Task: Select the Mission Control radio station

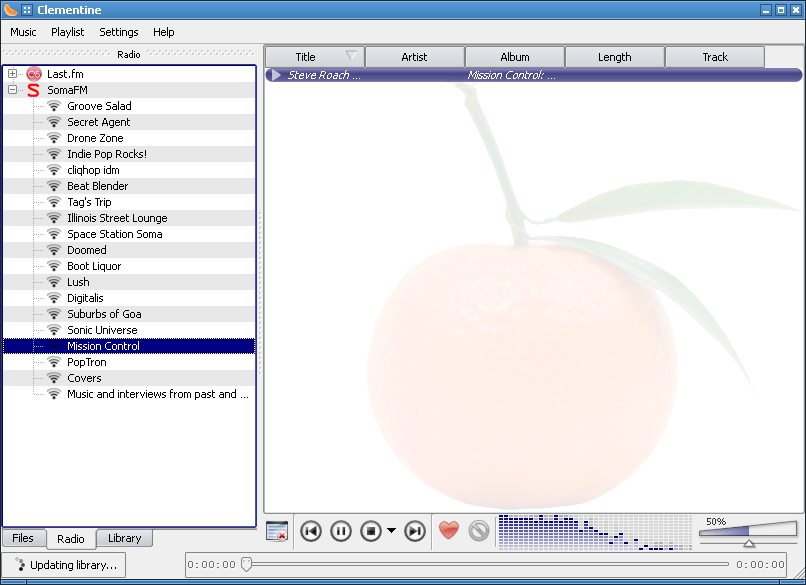Action: [129, 346]
